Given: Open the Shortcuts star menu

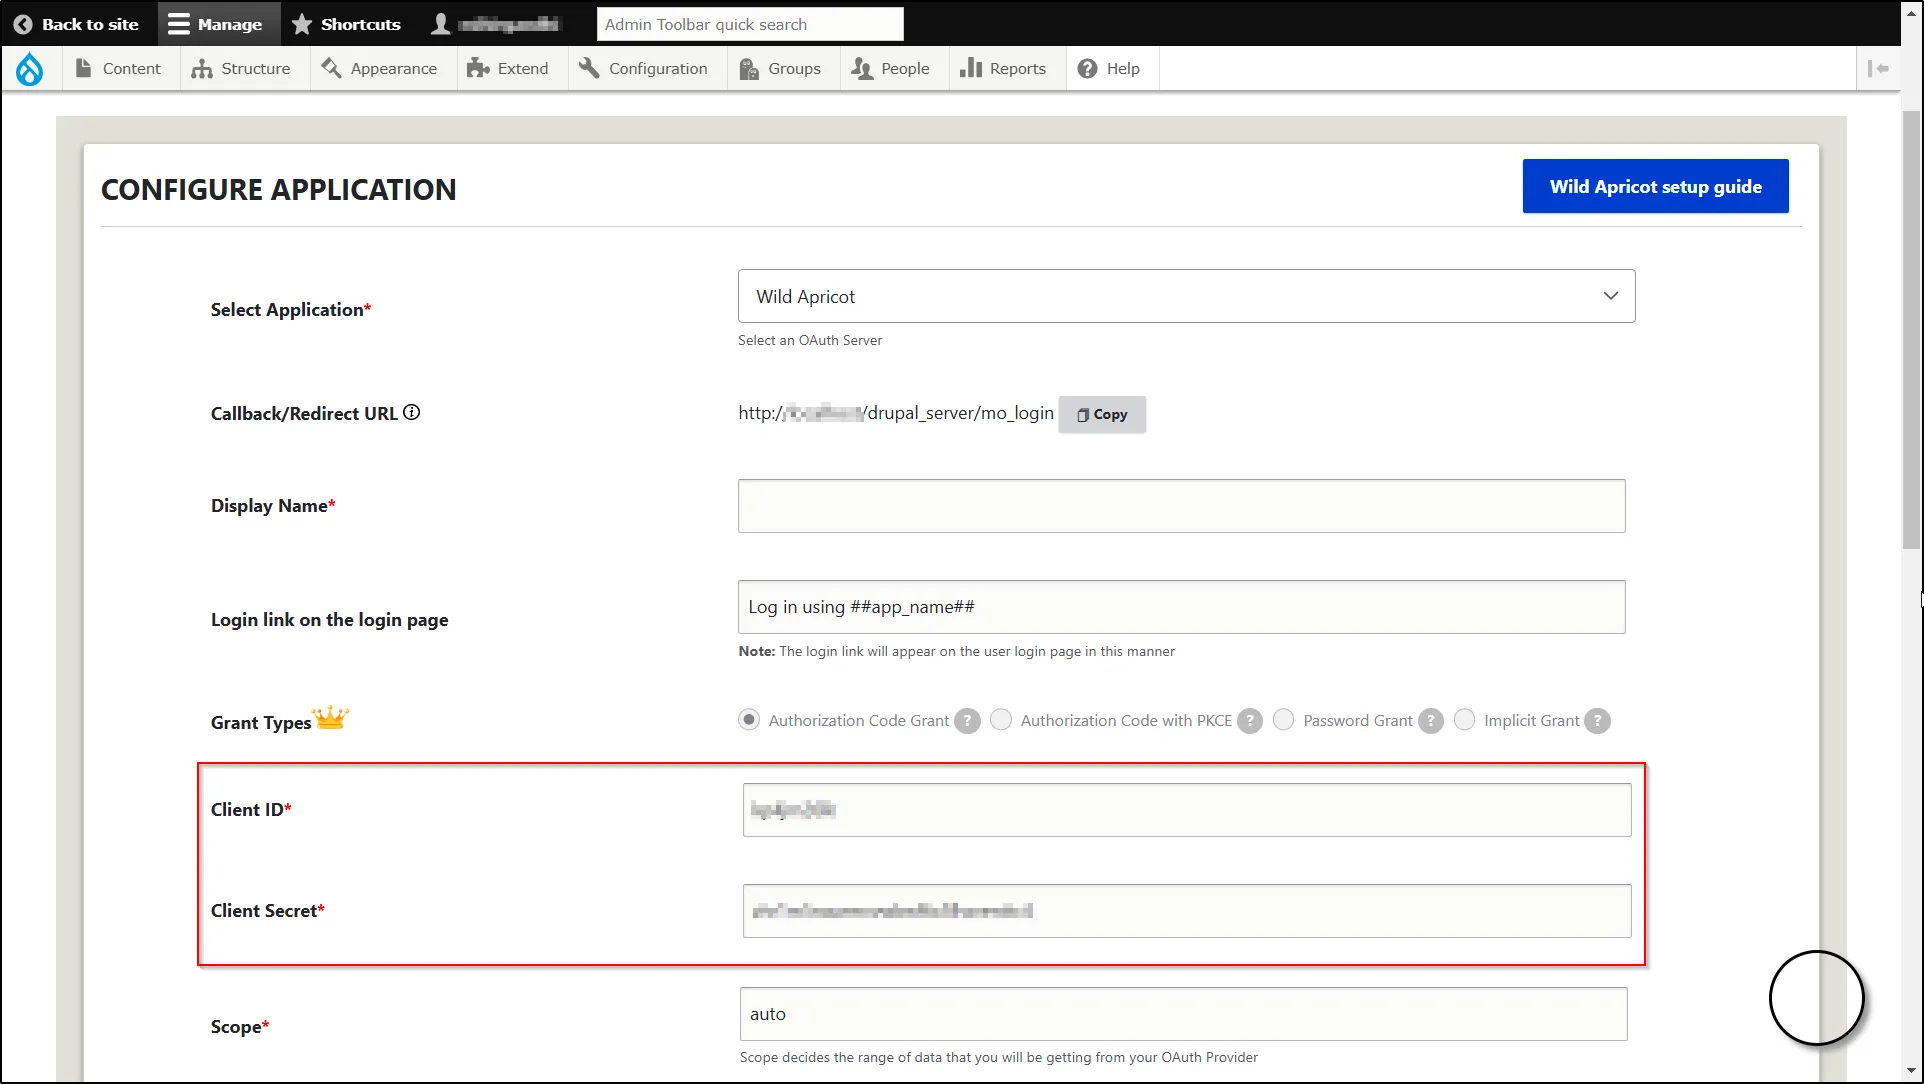Looking at the screenshot, I should (346, 24).
